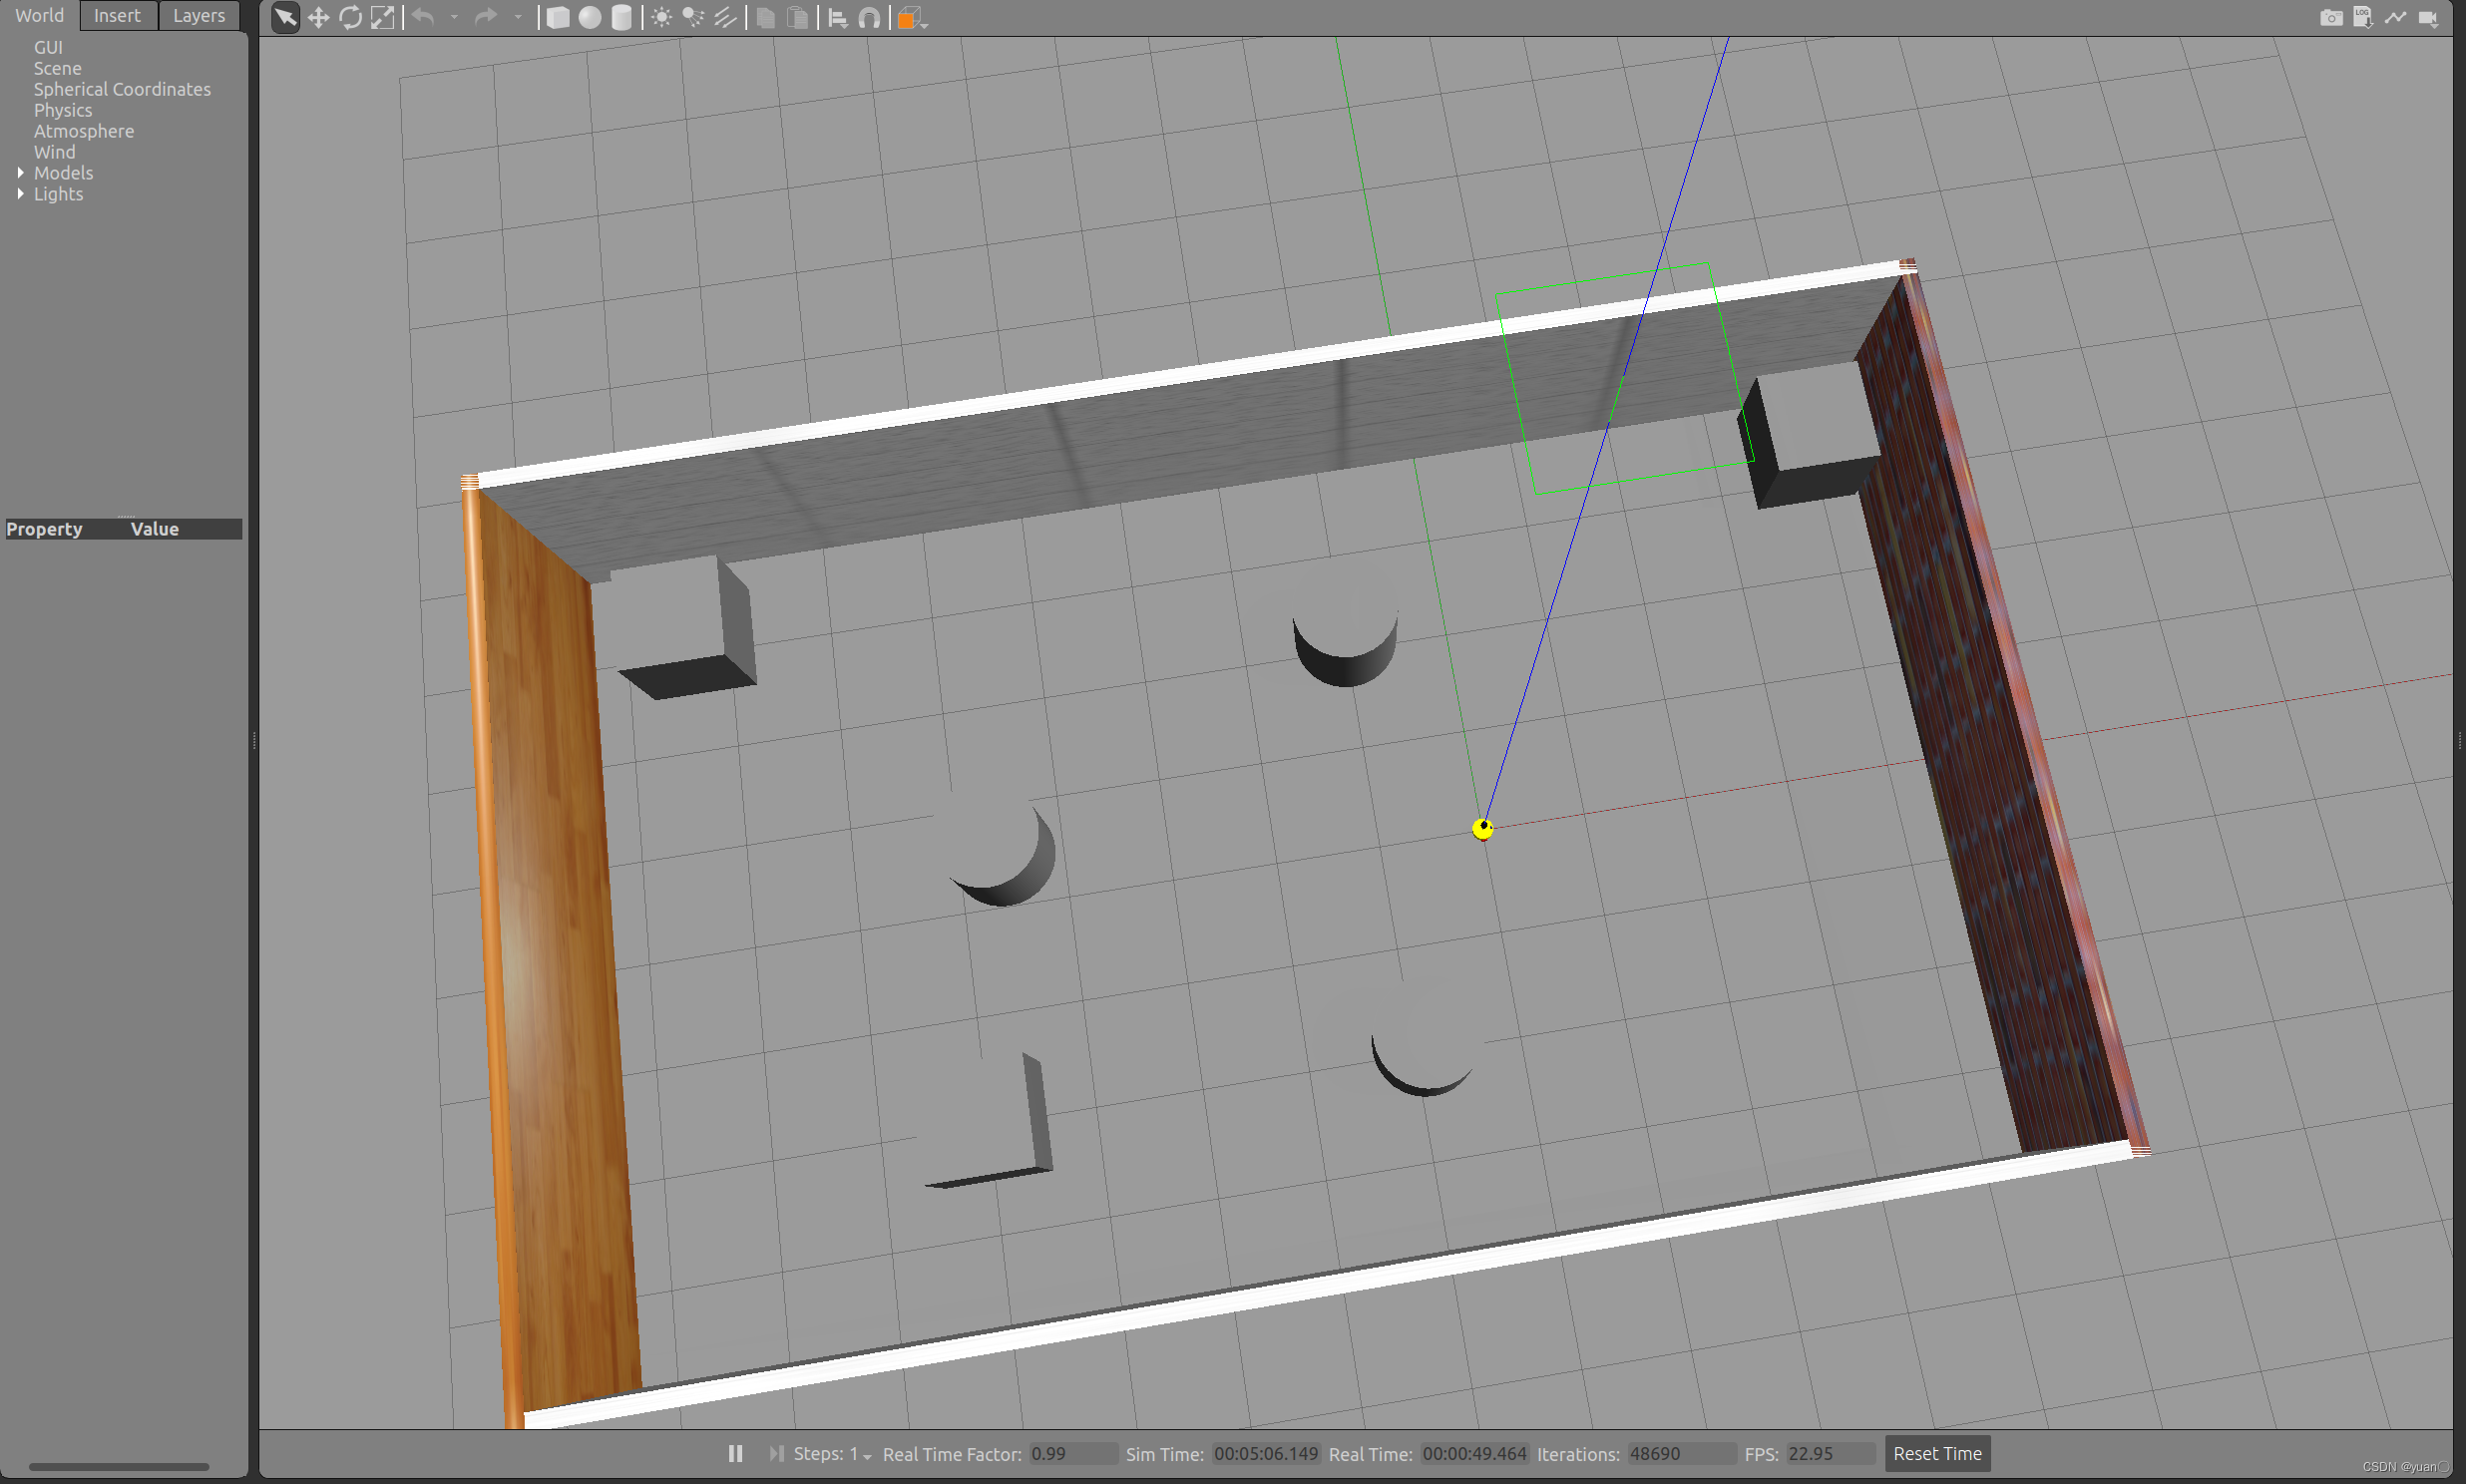Add a point light

[661, 17]
